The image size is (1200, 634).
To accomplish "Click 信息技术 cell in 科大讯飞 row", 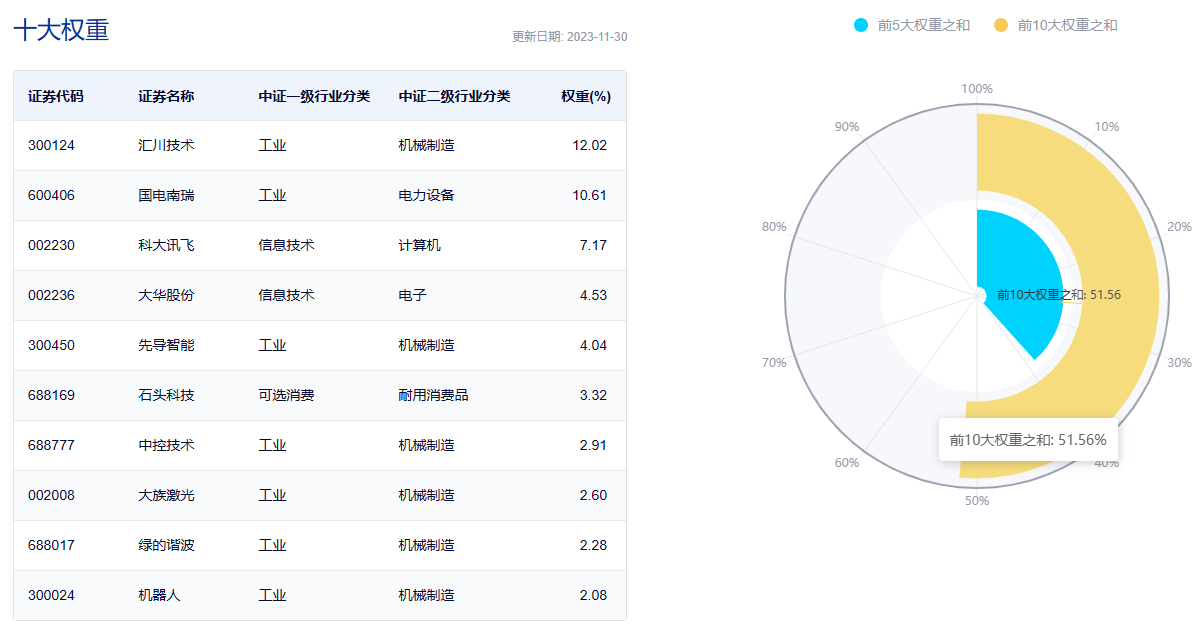I will click(x=286, y=245).
